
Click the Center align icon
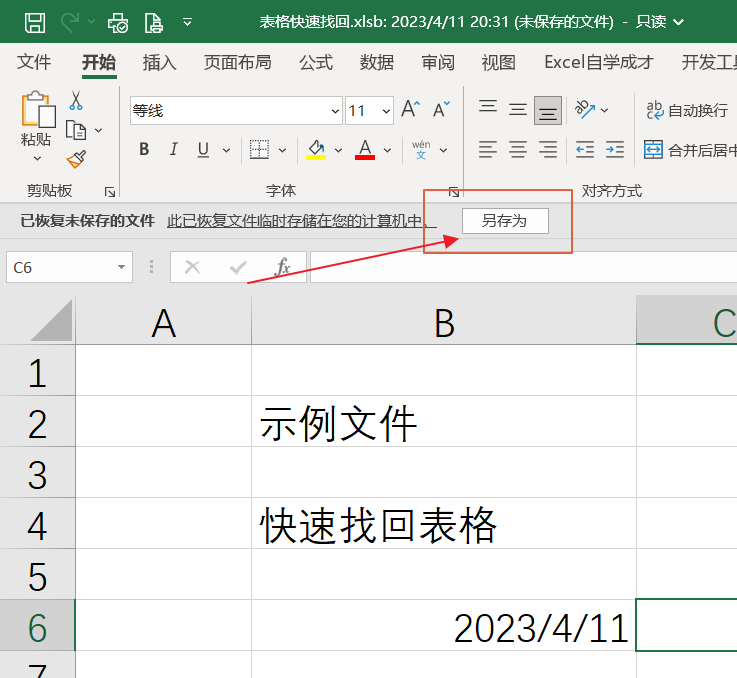click(x=517, y=150)
